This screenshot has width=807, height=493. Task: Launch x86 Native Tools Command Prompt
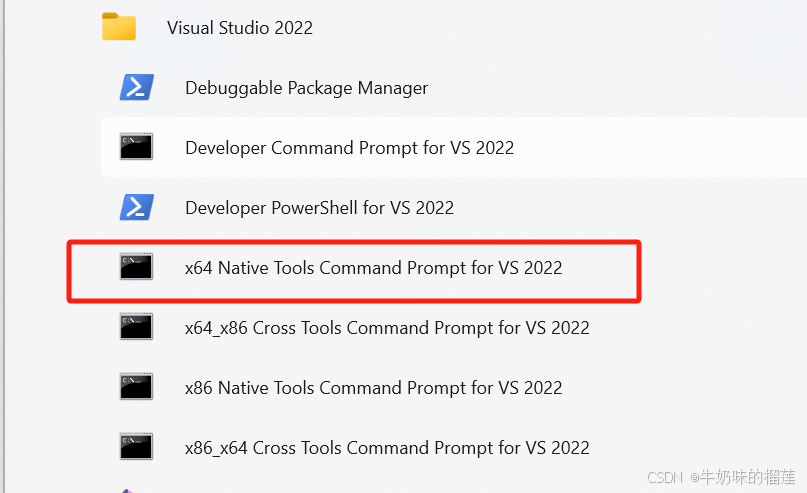(374, 388)
